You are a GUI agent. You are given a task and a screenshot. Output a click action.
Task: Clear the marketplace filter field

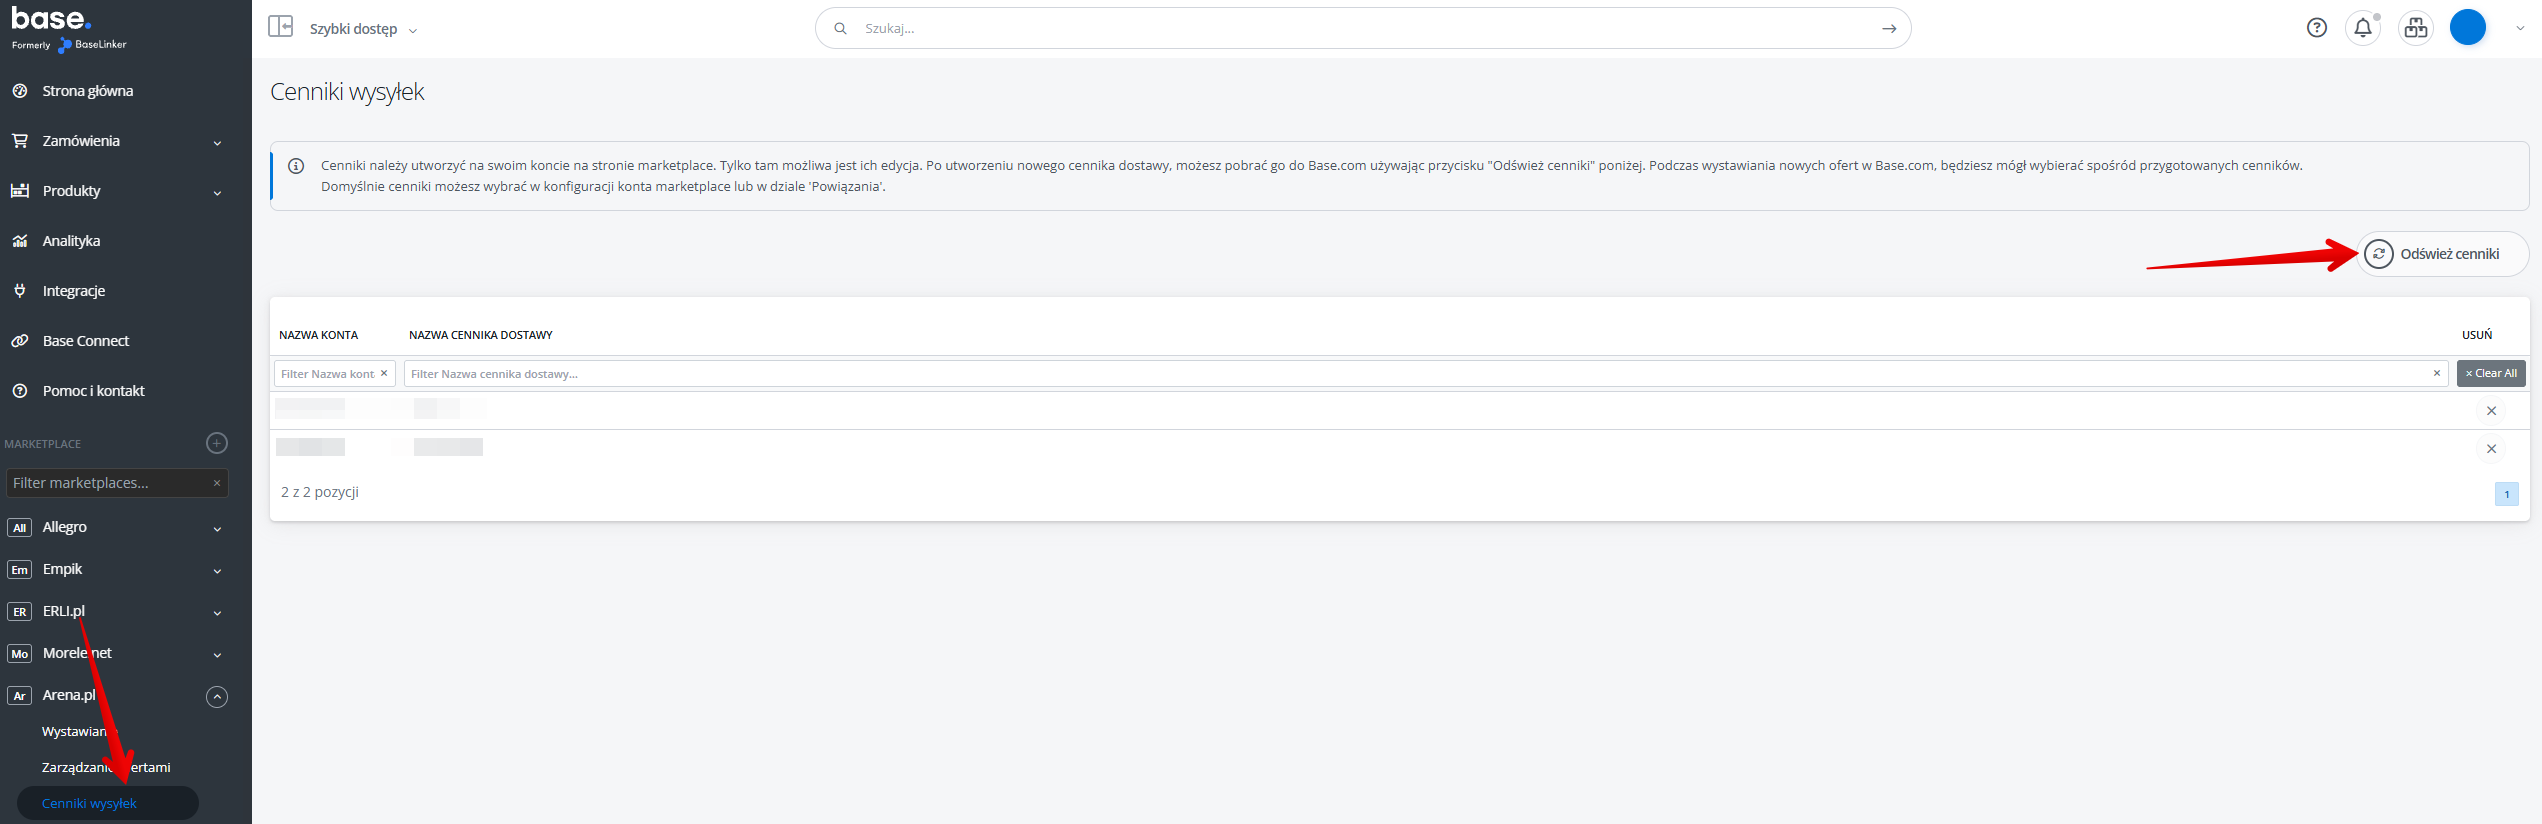tap(217, 483)
